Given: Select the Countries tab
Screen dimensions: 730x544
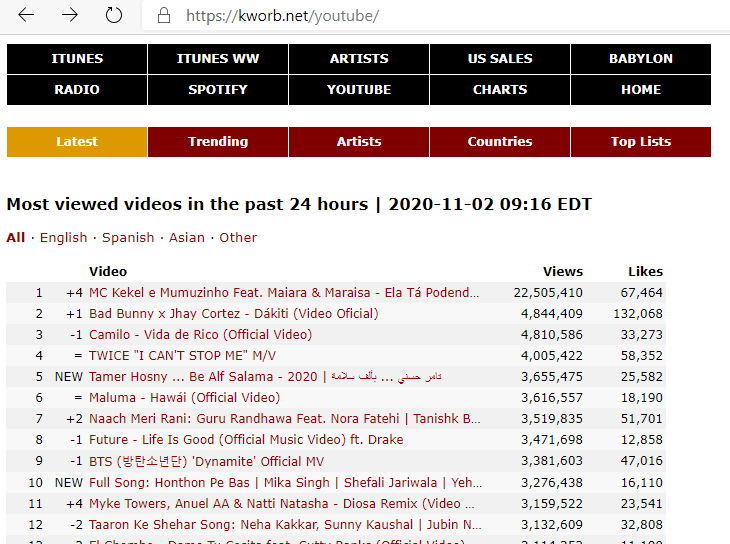Looking at the screenshot, I should tap(500, 142).
